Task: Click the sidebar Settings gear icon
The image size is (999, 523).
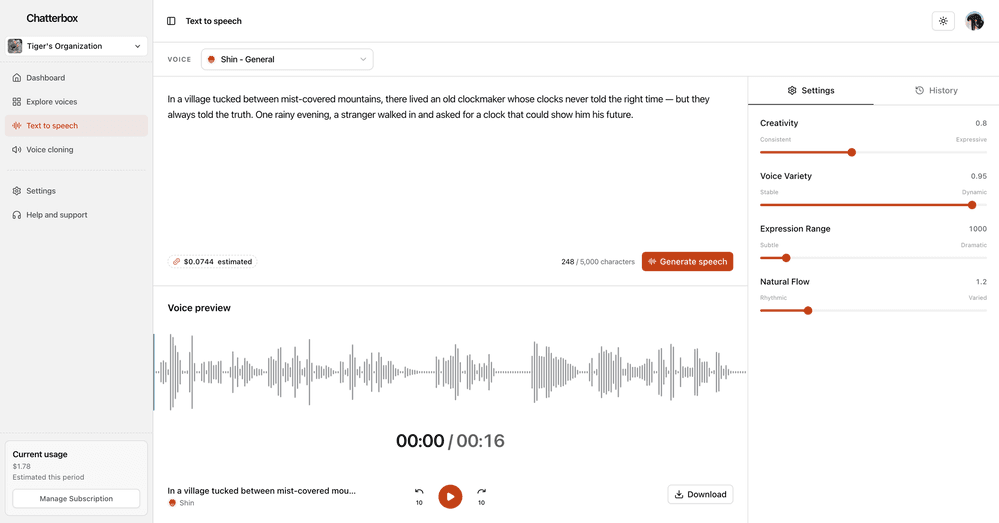Action: [x=17, y=191]
